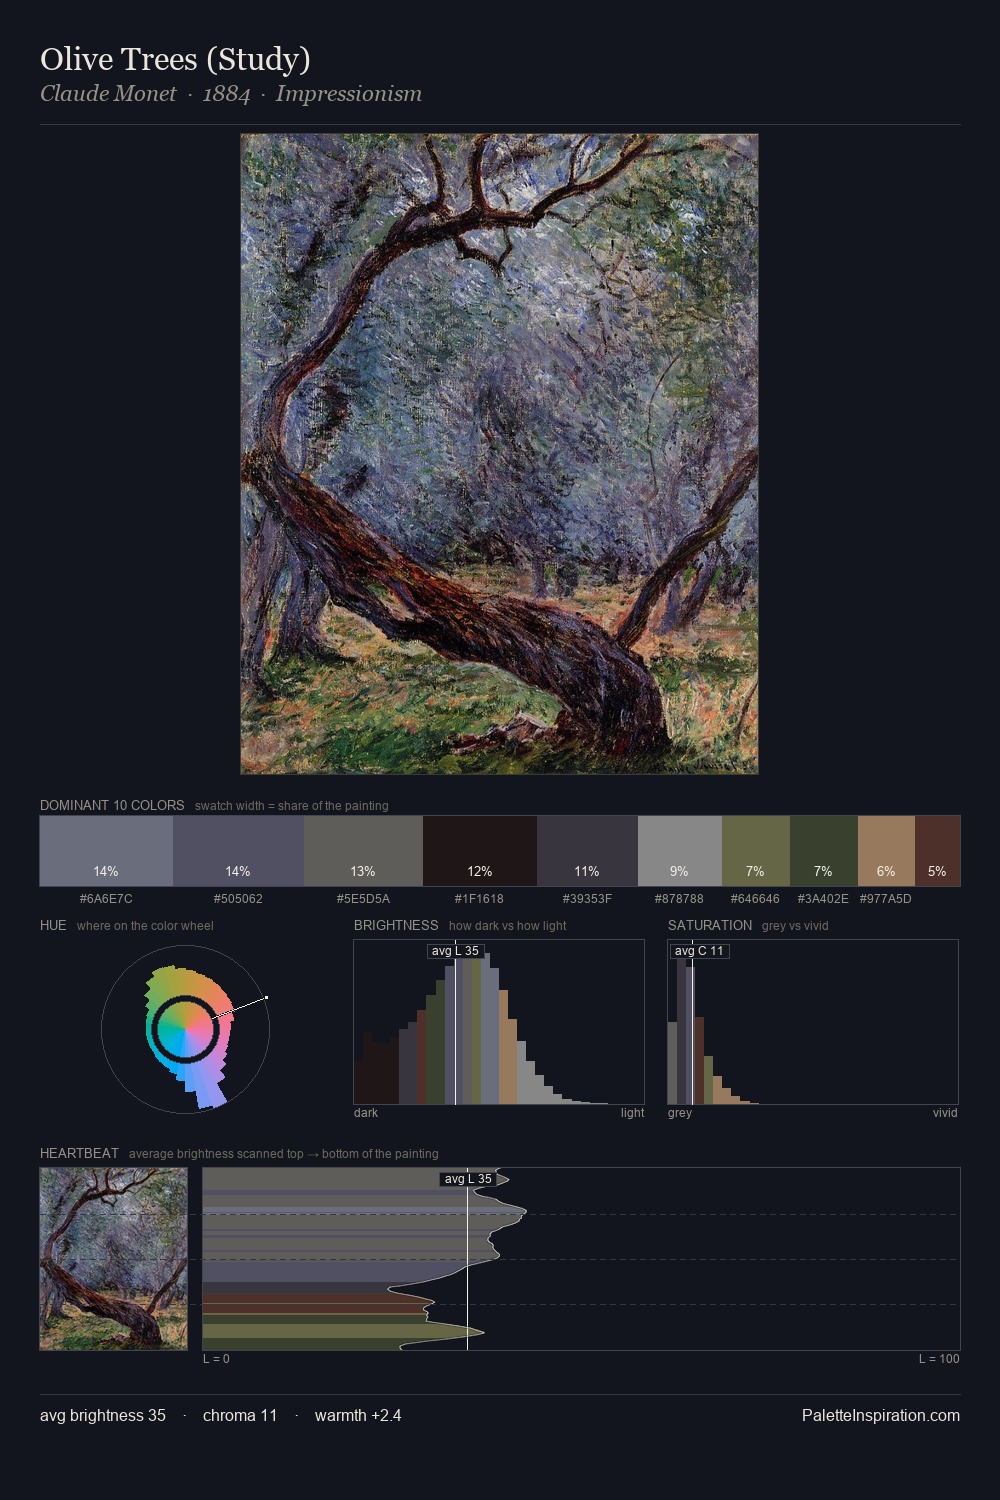This screenshot has width=1000, height=1500.
Task: Click the 'avg L 35' label in Heartbeat chart
Action: [468, 1179]
